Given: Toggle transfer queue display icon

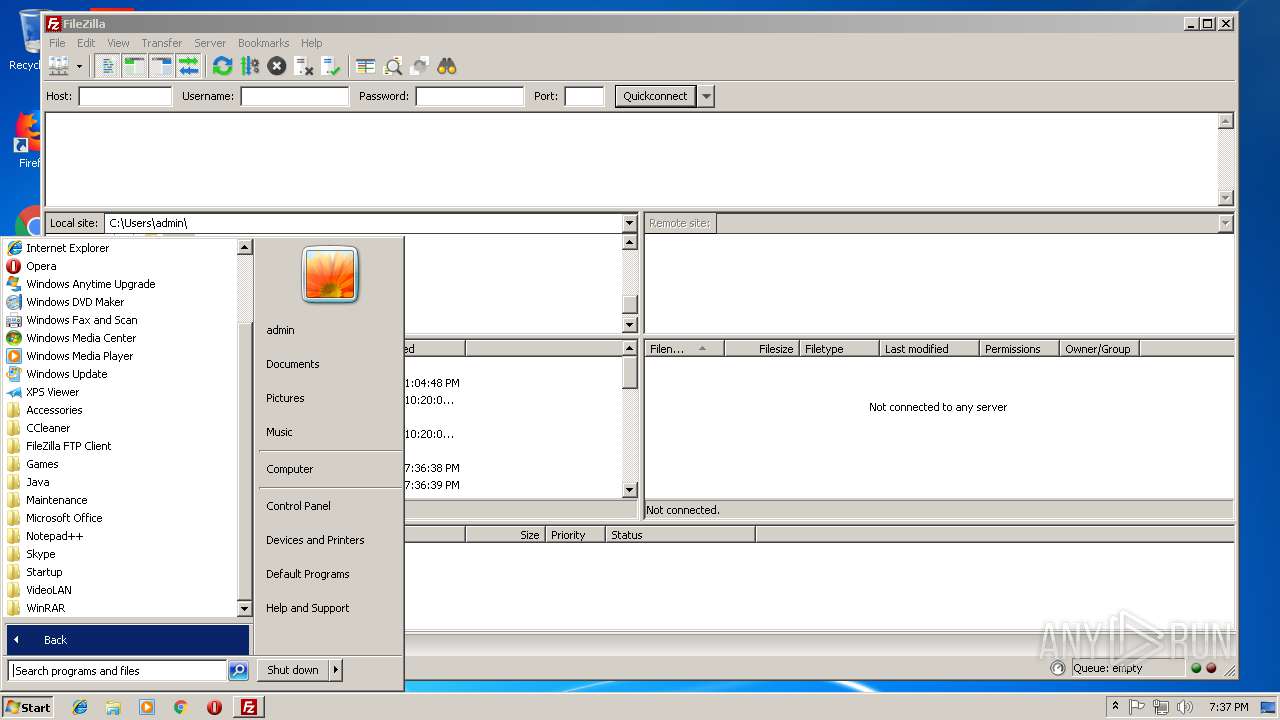Looking at the screenshot, I should tap(188, 66).
